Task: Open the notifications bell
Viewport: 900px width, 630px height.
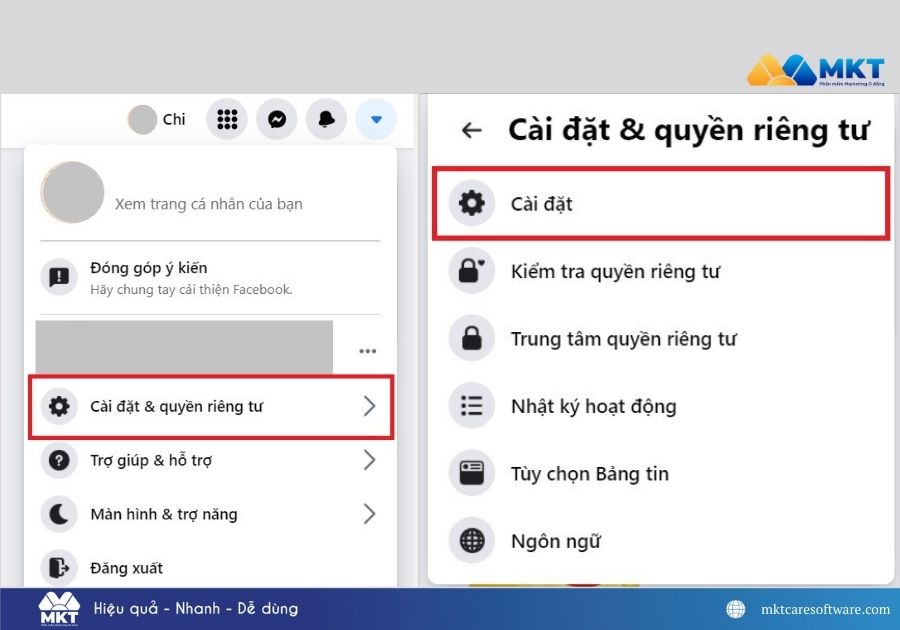Action: (x=326, y=119)
